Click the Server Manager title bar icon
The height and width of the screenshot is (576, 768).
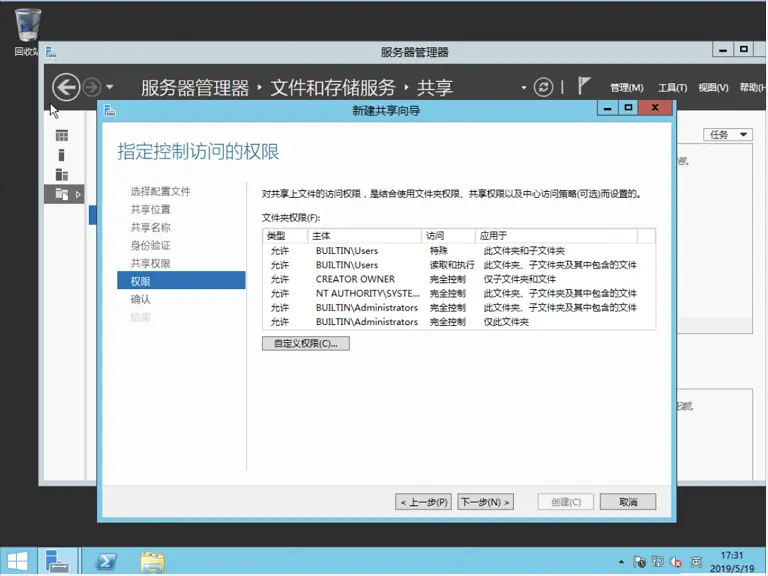[51, 52]
